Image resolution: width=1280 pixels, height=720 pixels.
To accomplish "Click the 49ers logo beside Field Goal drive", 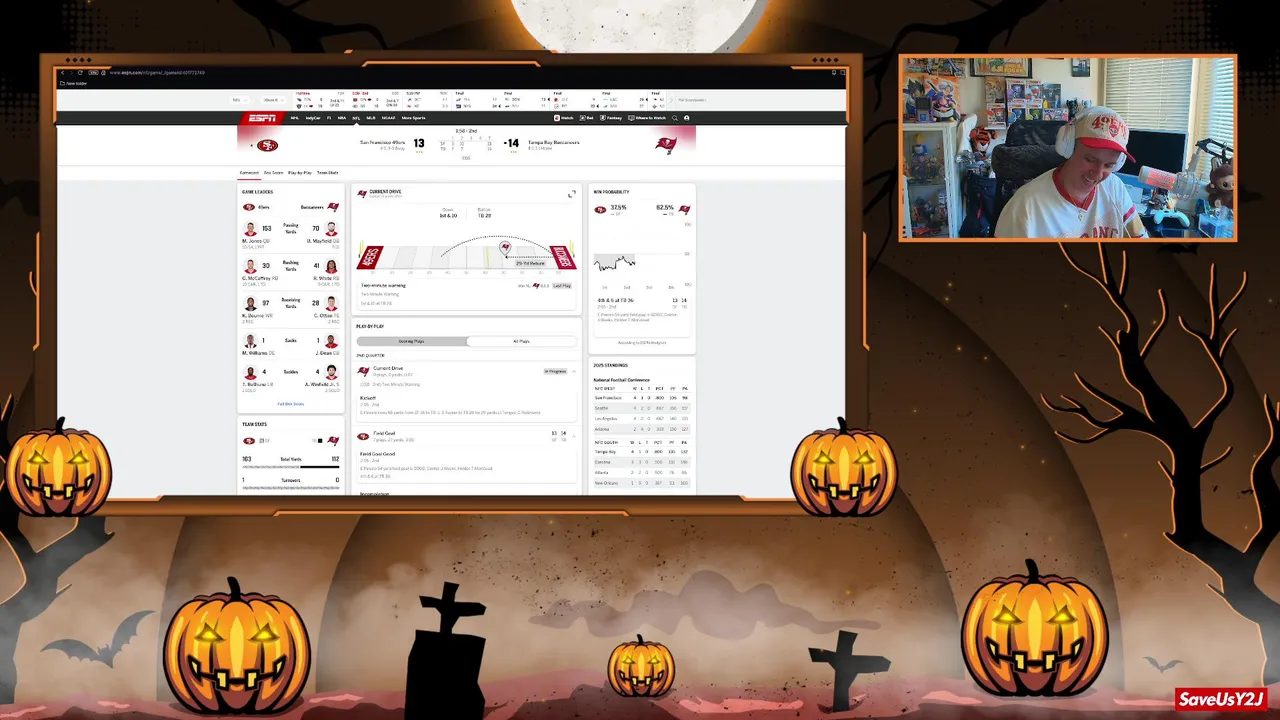I will click(x=363, y=436).
